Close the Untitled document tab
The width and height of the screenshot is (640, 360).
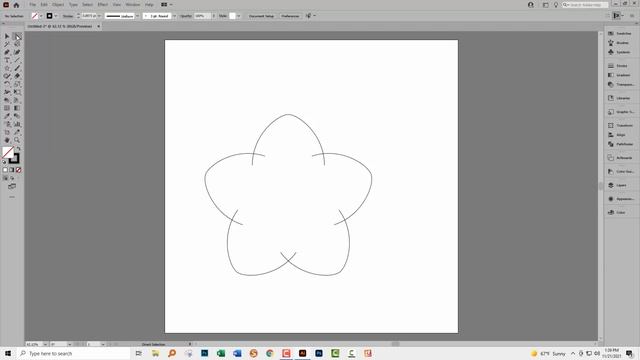[98, 26]
